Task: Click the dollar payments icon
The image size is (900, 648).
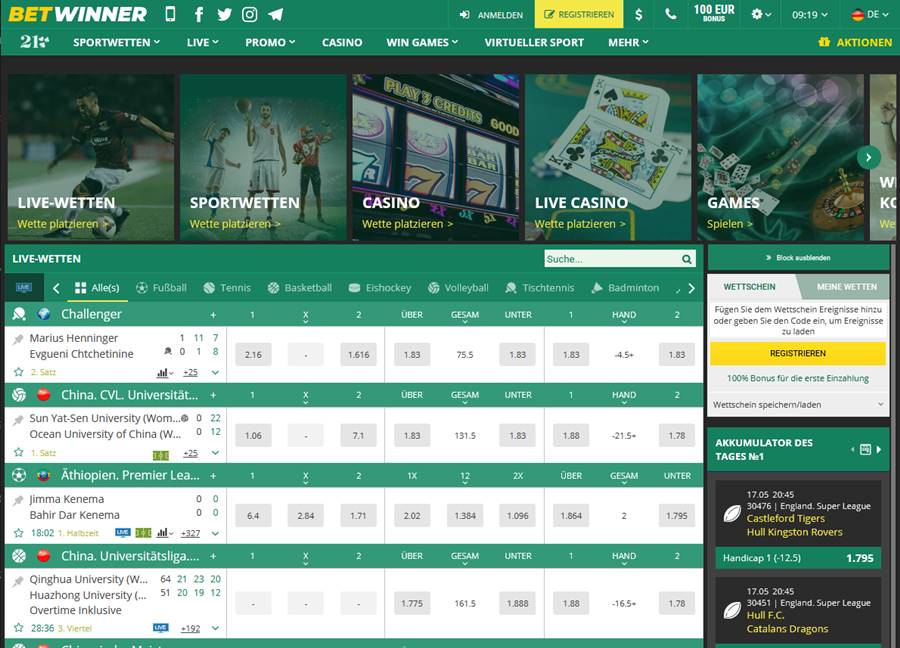Action: tap(639, 15)
